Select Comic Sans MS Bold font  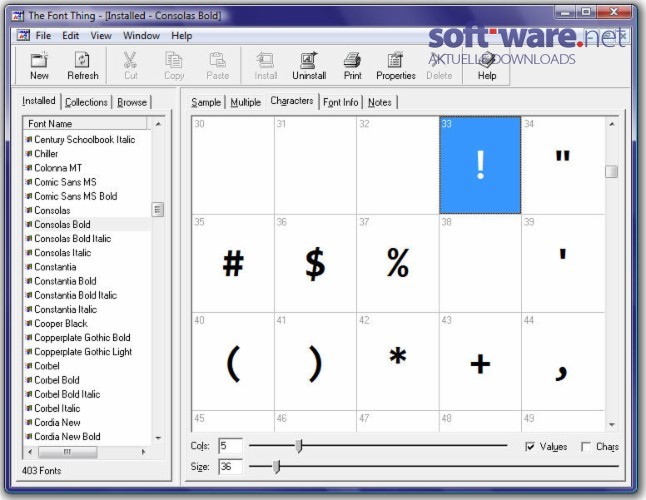(76, 196)
